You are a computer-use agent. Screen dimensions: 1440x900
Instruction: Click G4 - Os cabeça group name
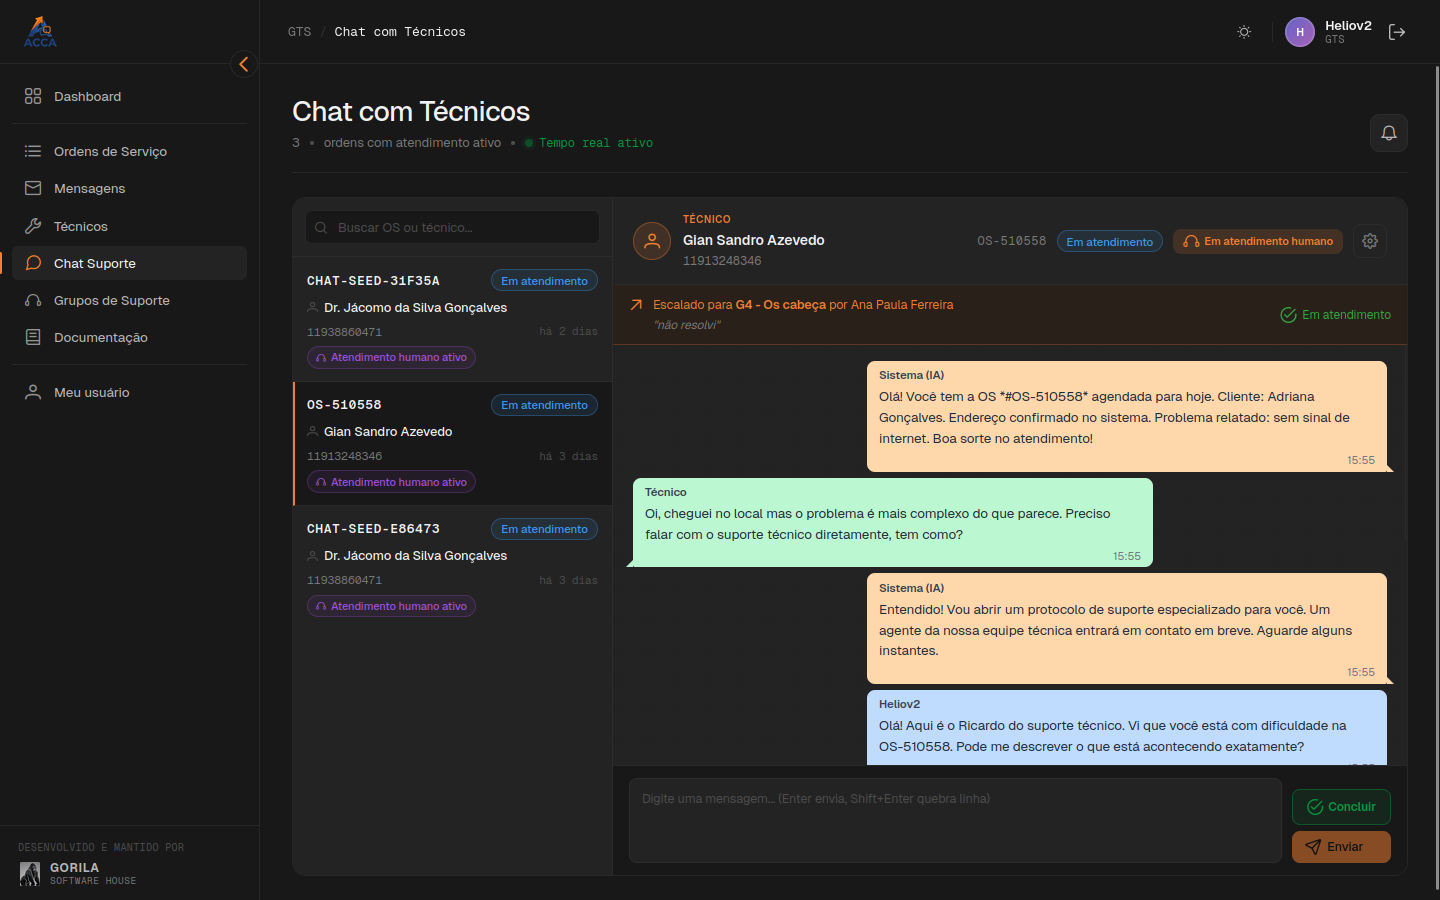781,305
